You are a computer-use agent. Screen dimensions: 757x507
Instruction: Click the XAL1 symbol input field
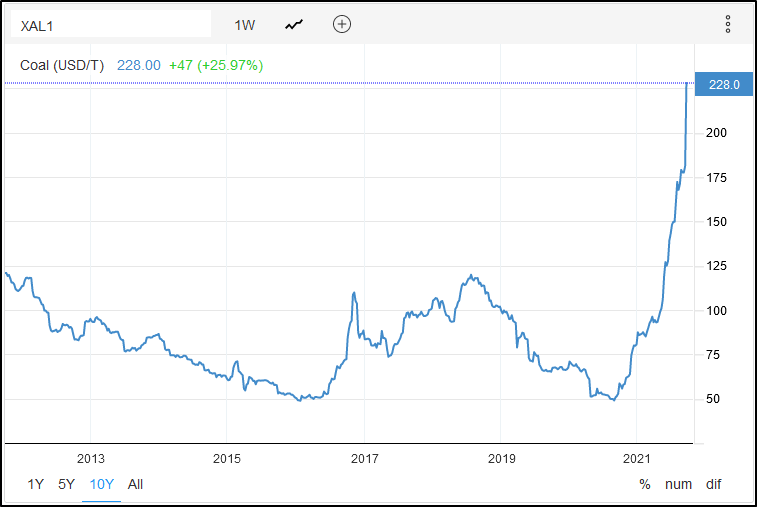pos(111,24)
